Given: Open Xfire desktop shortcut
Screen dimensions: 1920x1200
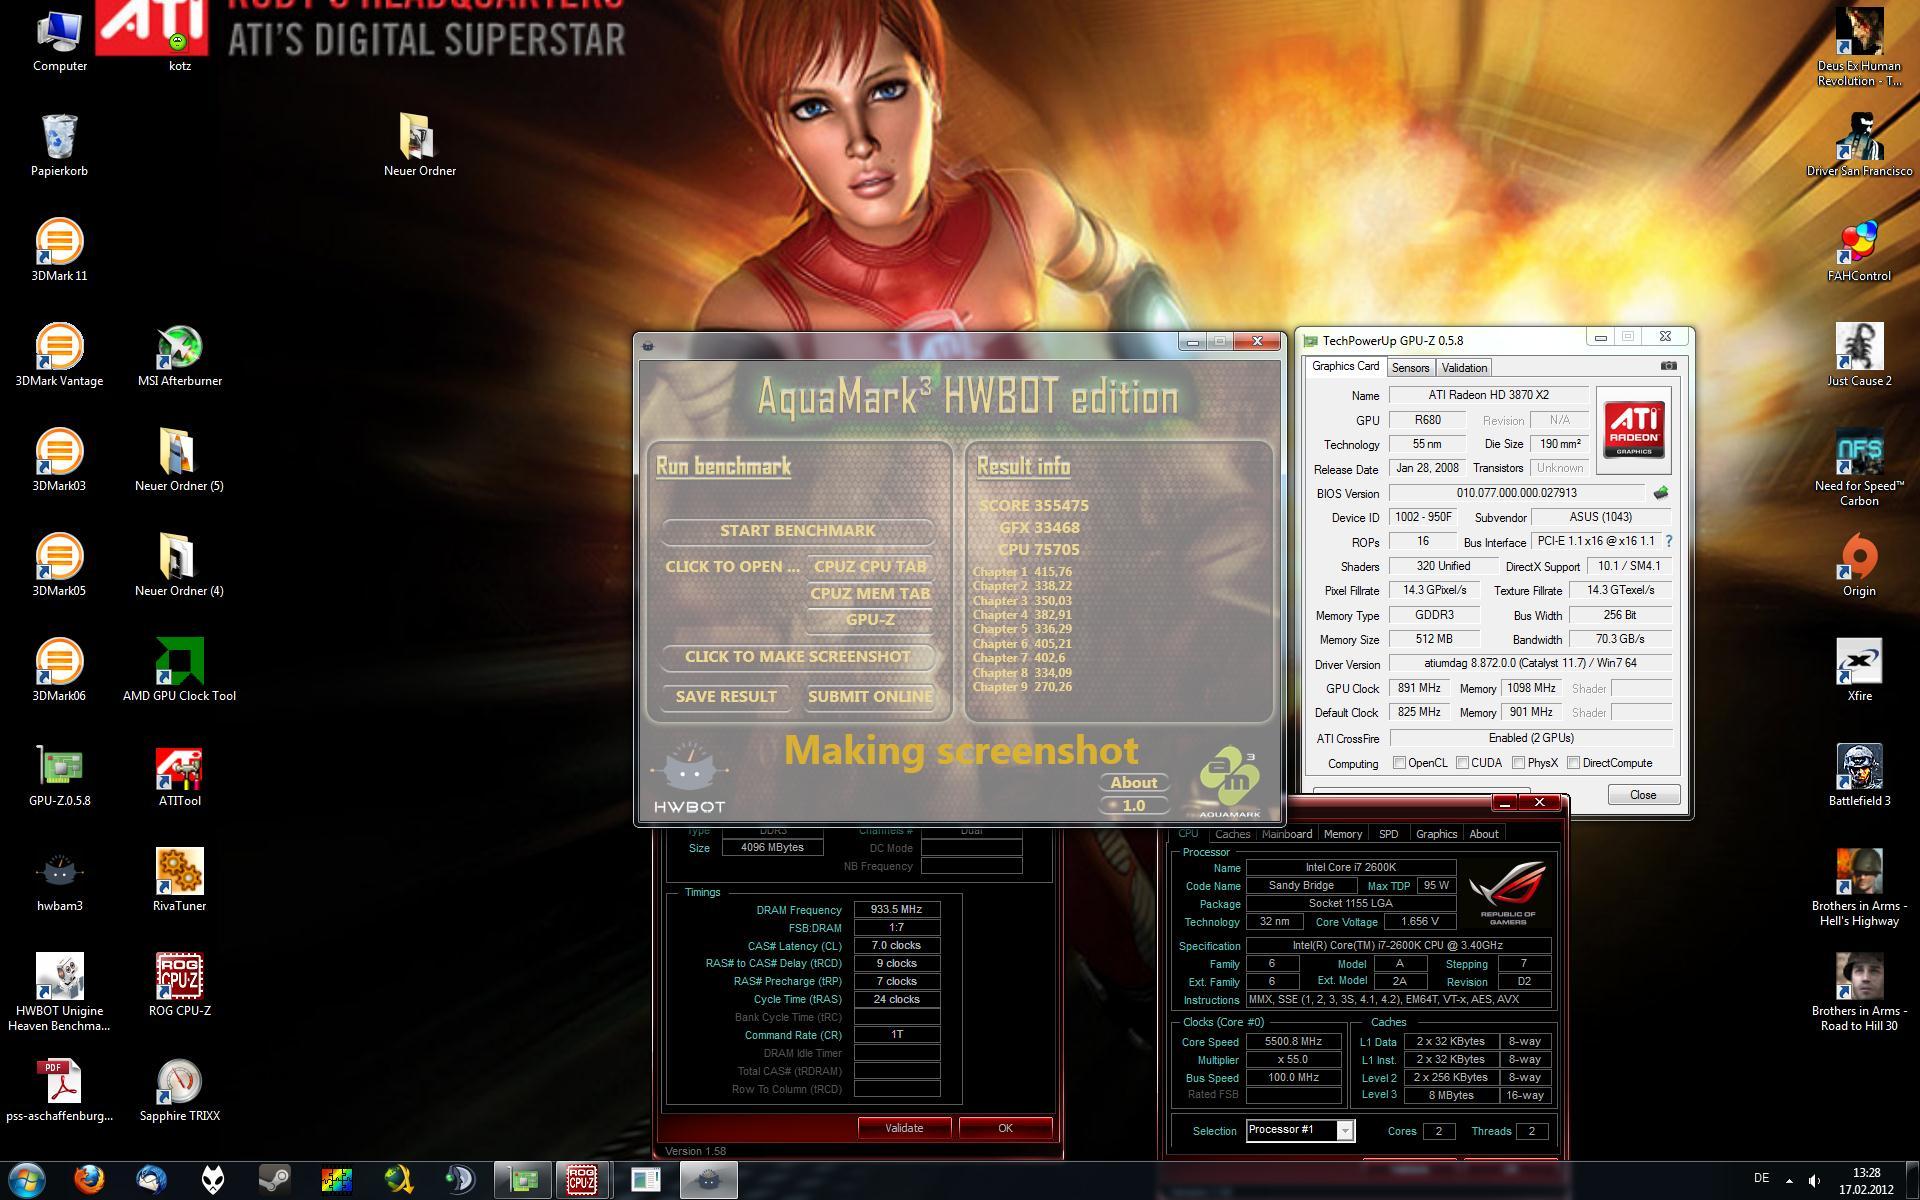Looking at the screenshot, I should (1859, 670).
